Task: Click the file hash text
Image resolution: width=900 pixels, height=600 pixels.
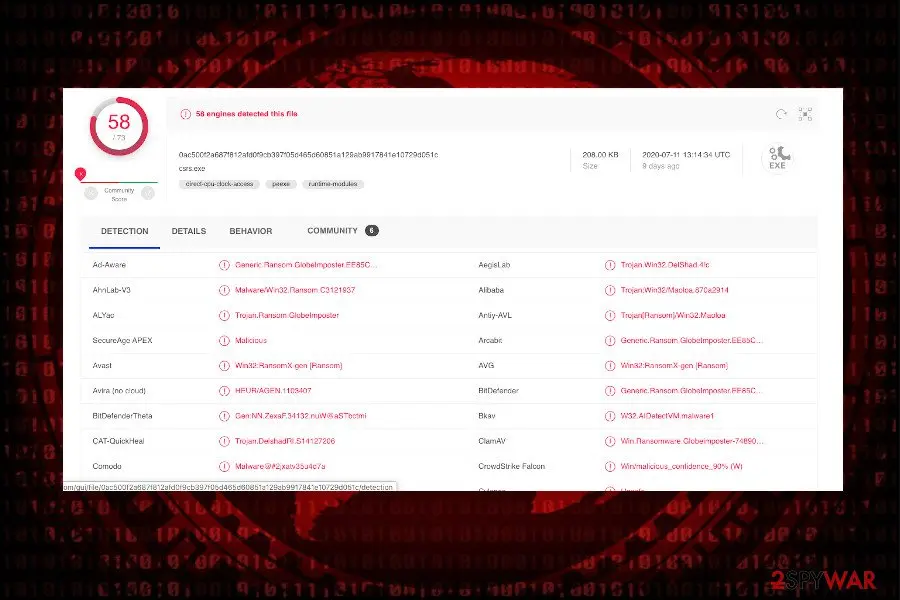Action: point(308,155)
